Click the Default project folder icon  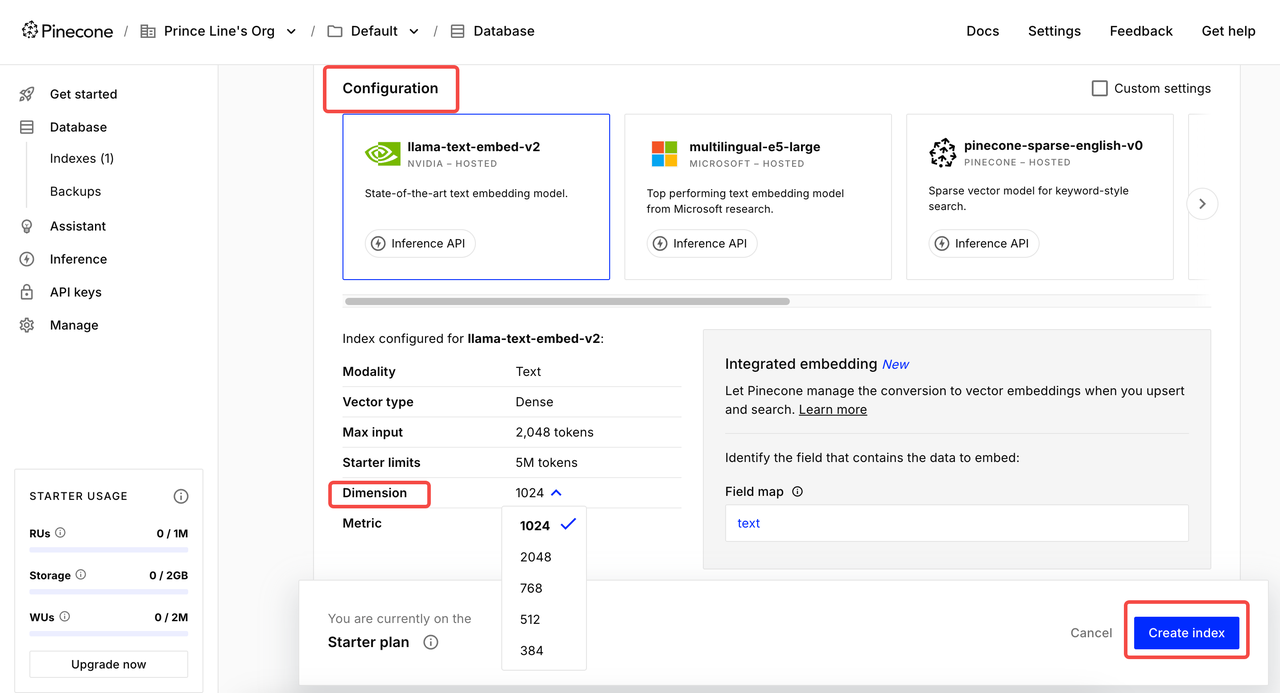point(335,31)
